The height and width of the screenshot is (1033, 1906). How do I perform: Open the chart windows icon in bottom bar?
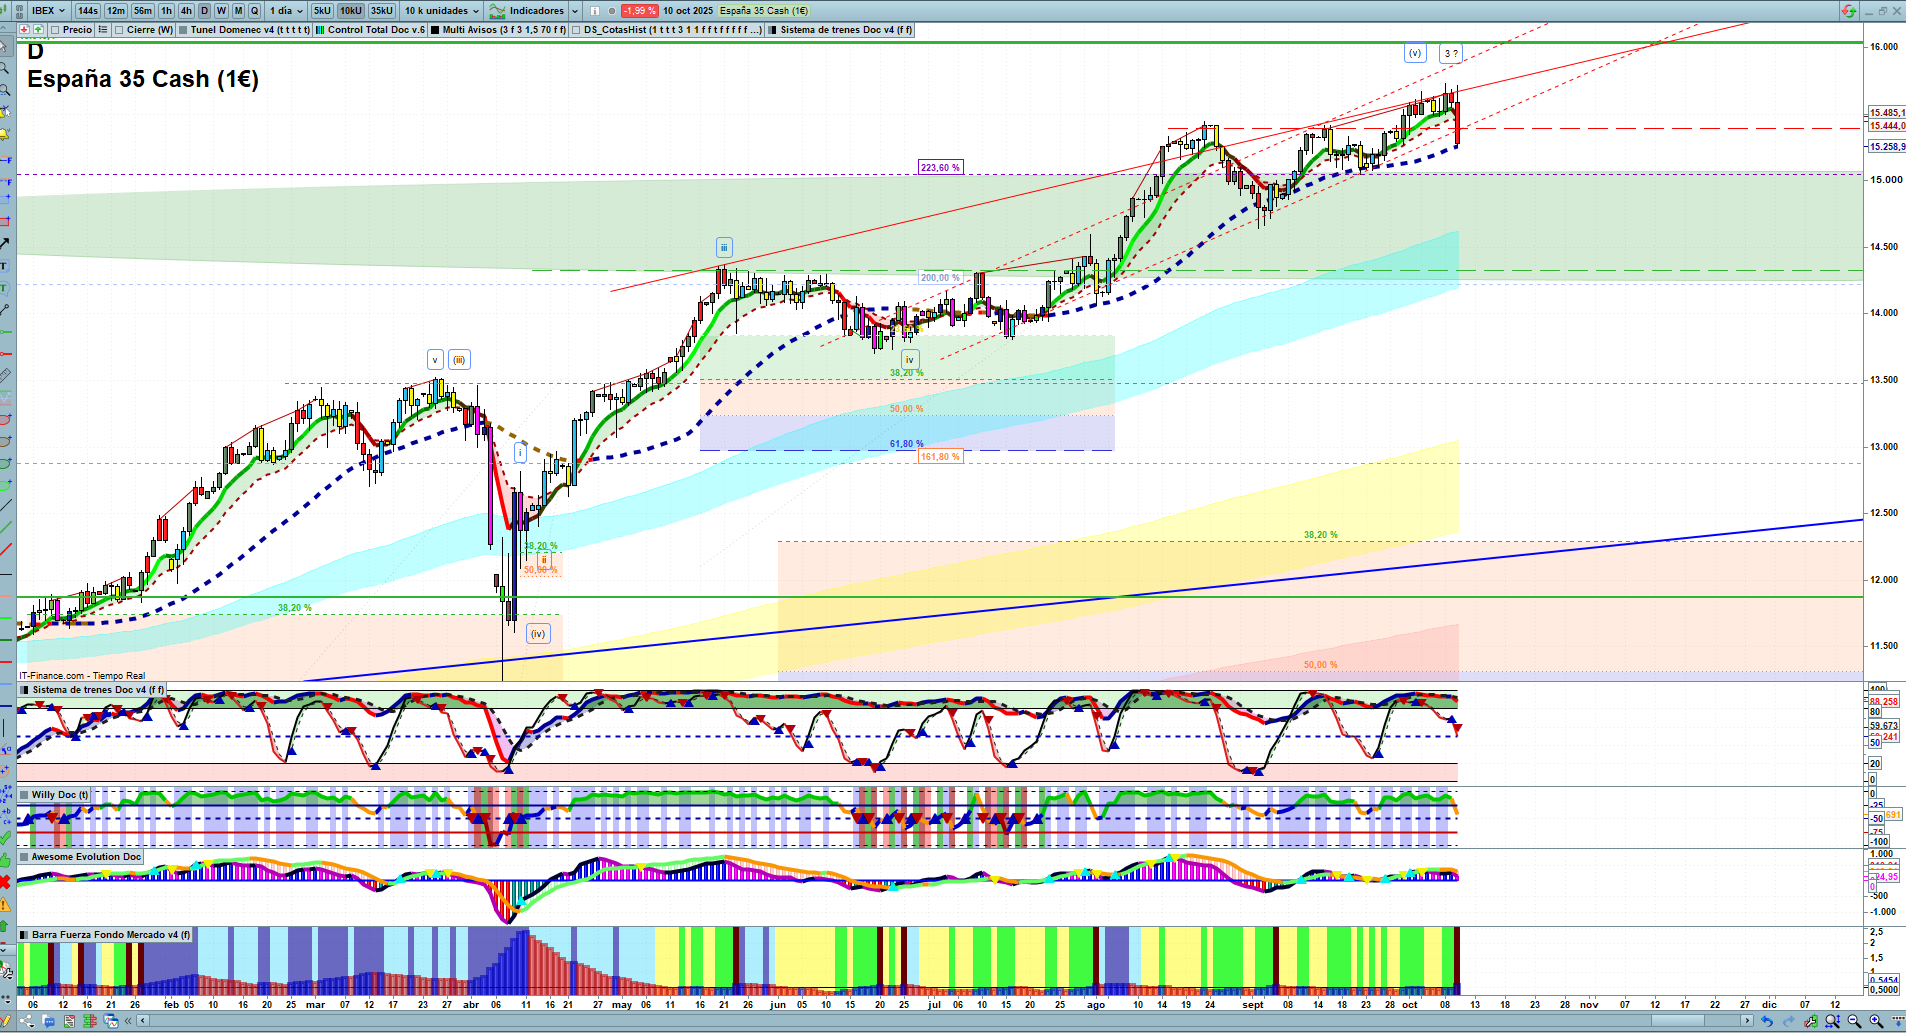tap(111, 1021)
